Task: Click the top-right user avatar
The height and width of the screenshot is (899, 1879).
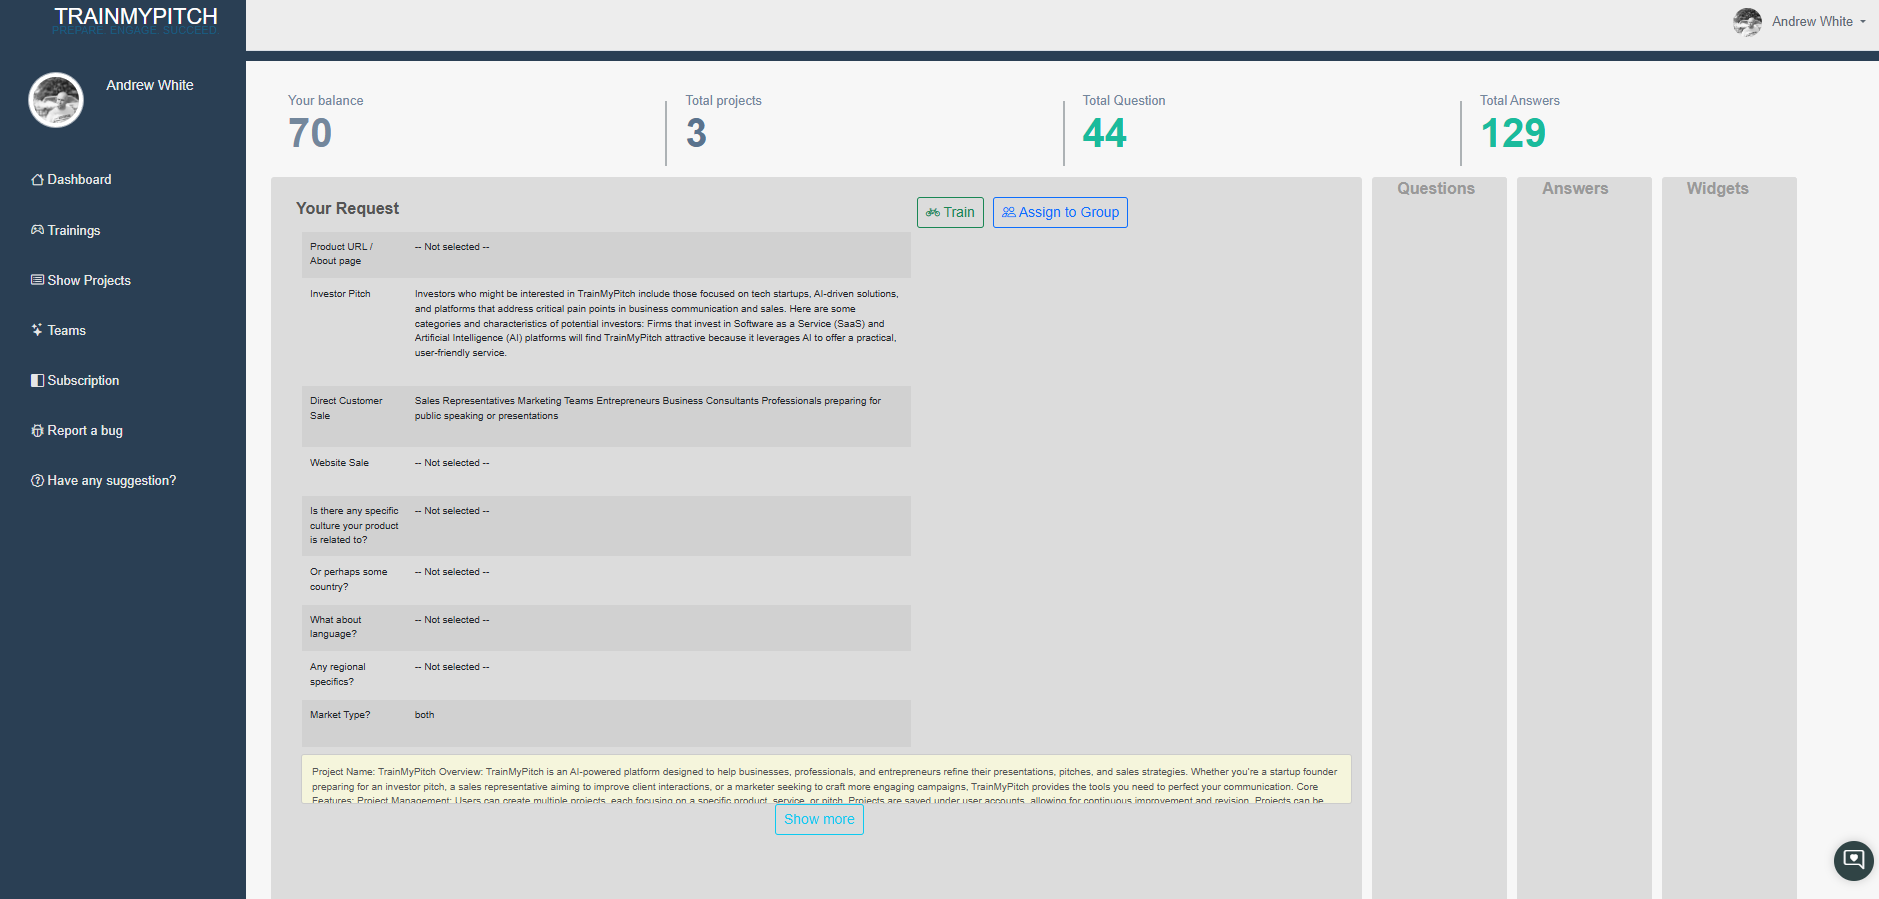Action: [1747, 22]
